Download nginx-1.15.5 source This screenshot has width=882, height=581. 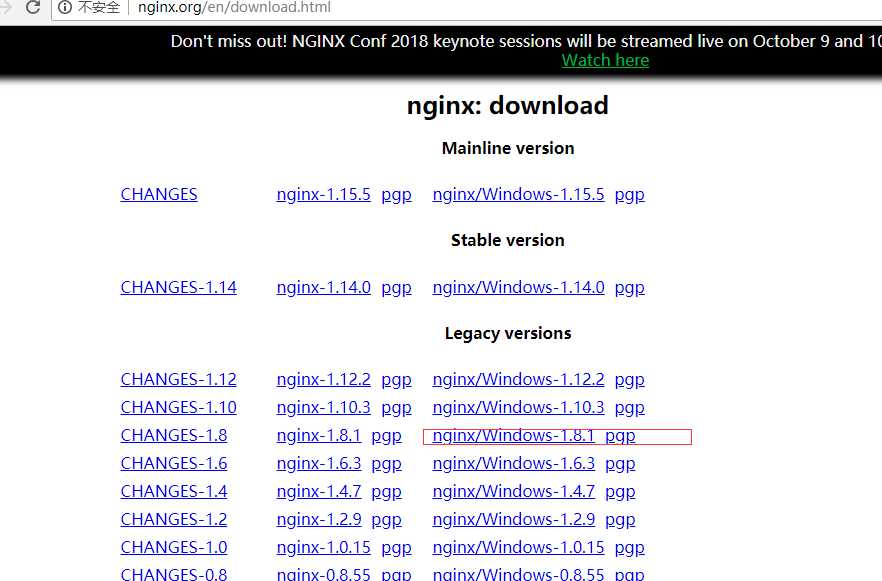click(x=323, y=195)
